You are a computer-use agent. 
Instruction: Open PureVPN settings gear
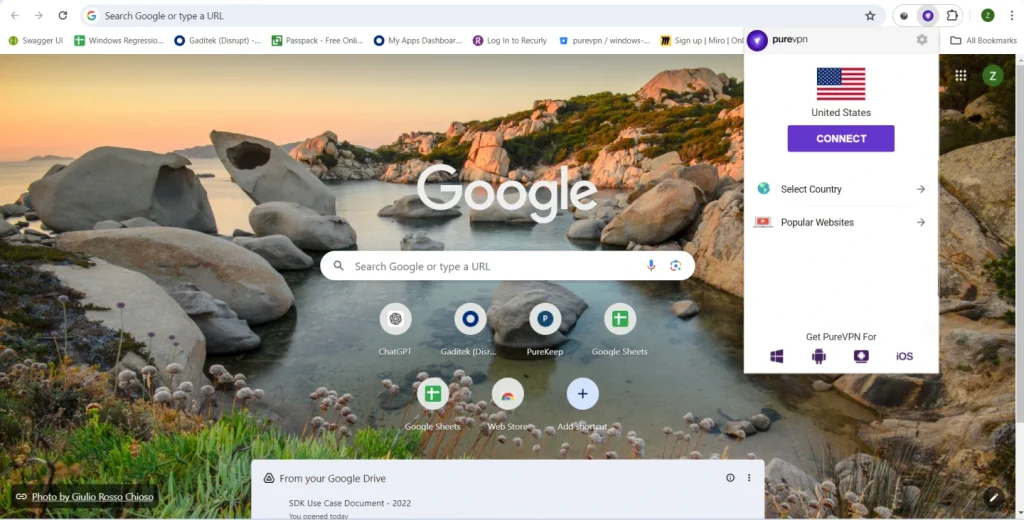coord(921,40)
